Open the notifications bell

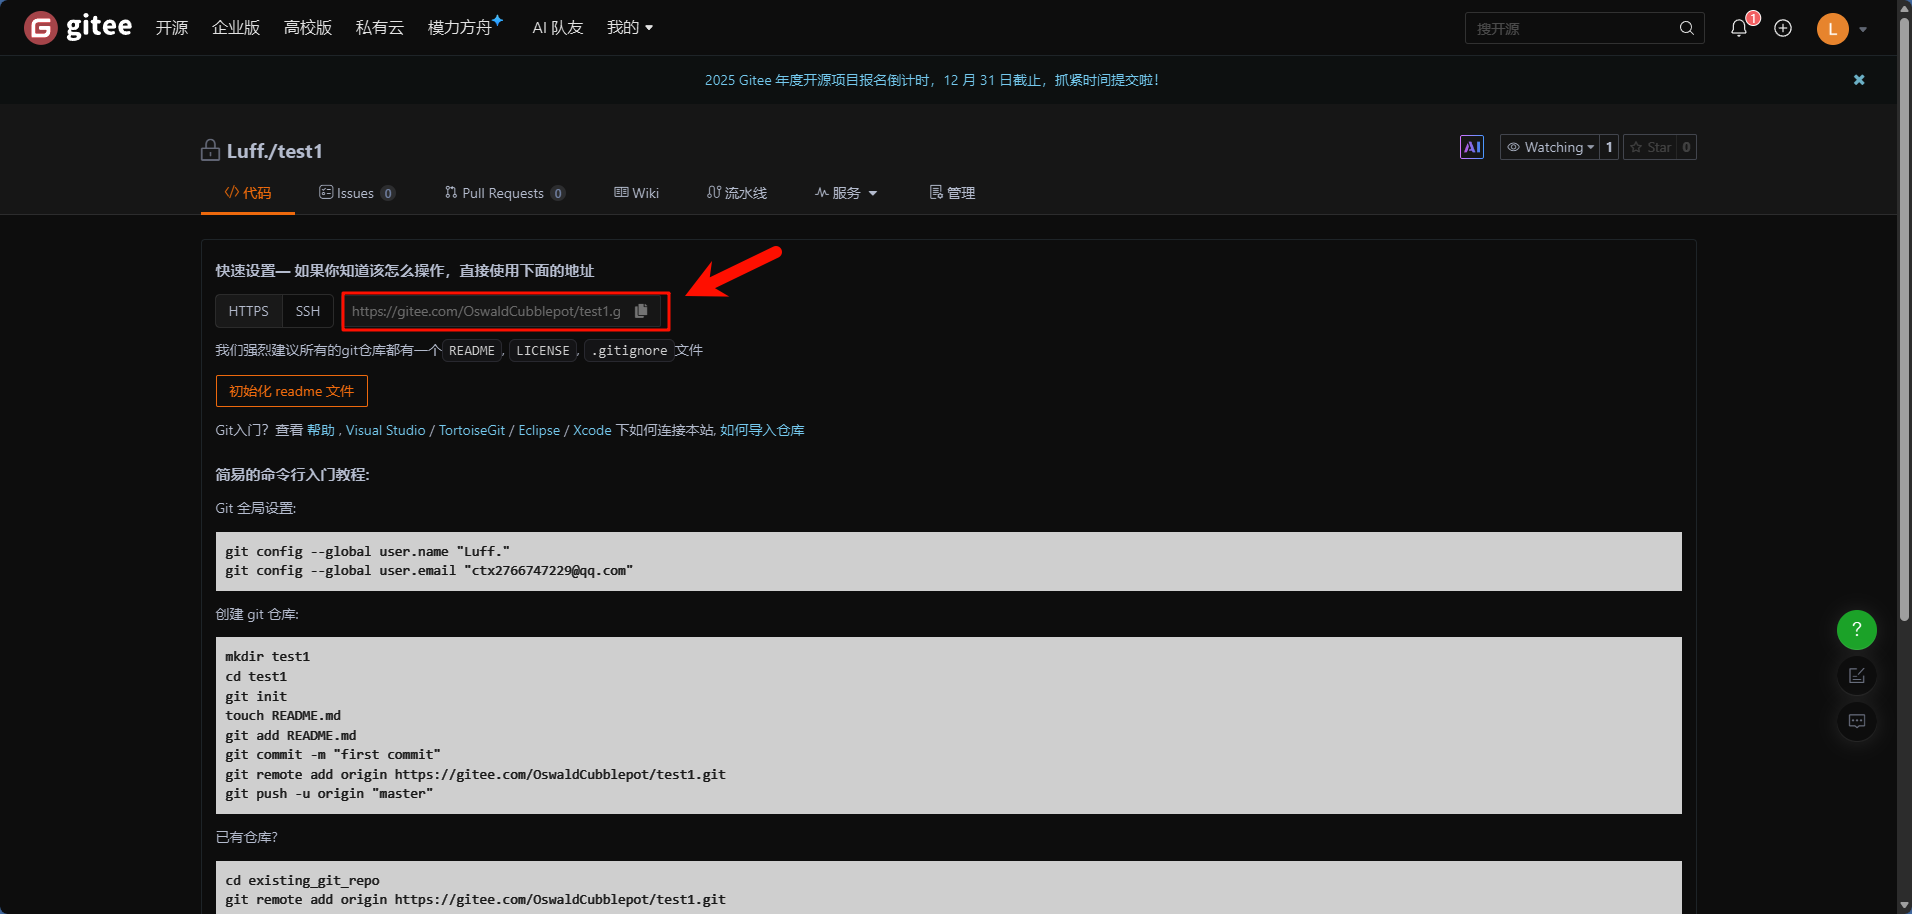coord(1739,28)
